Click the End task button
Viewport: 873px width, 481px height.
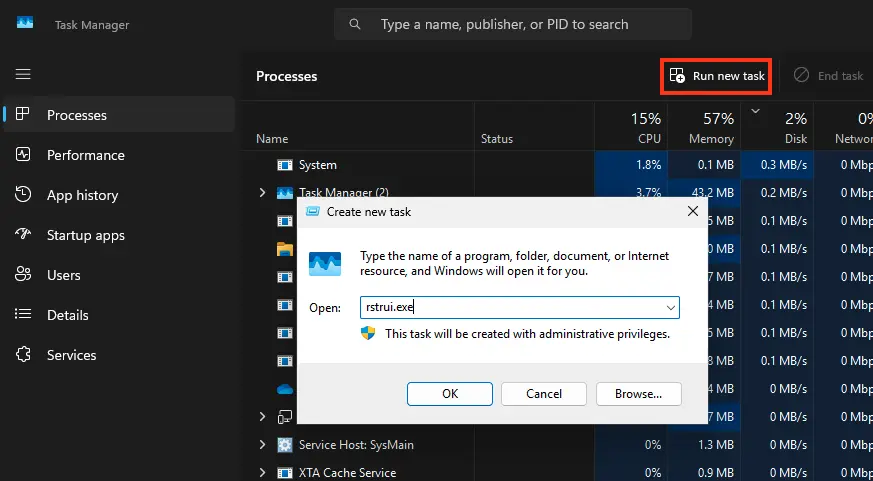828,76
